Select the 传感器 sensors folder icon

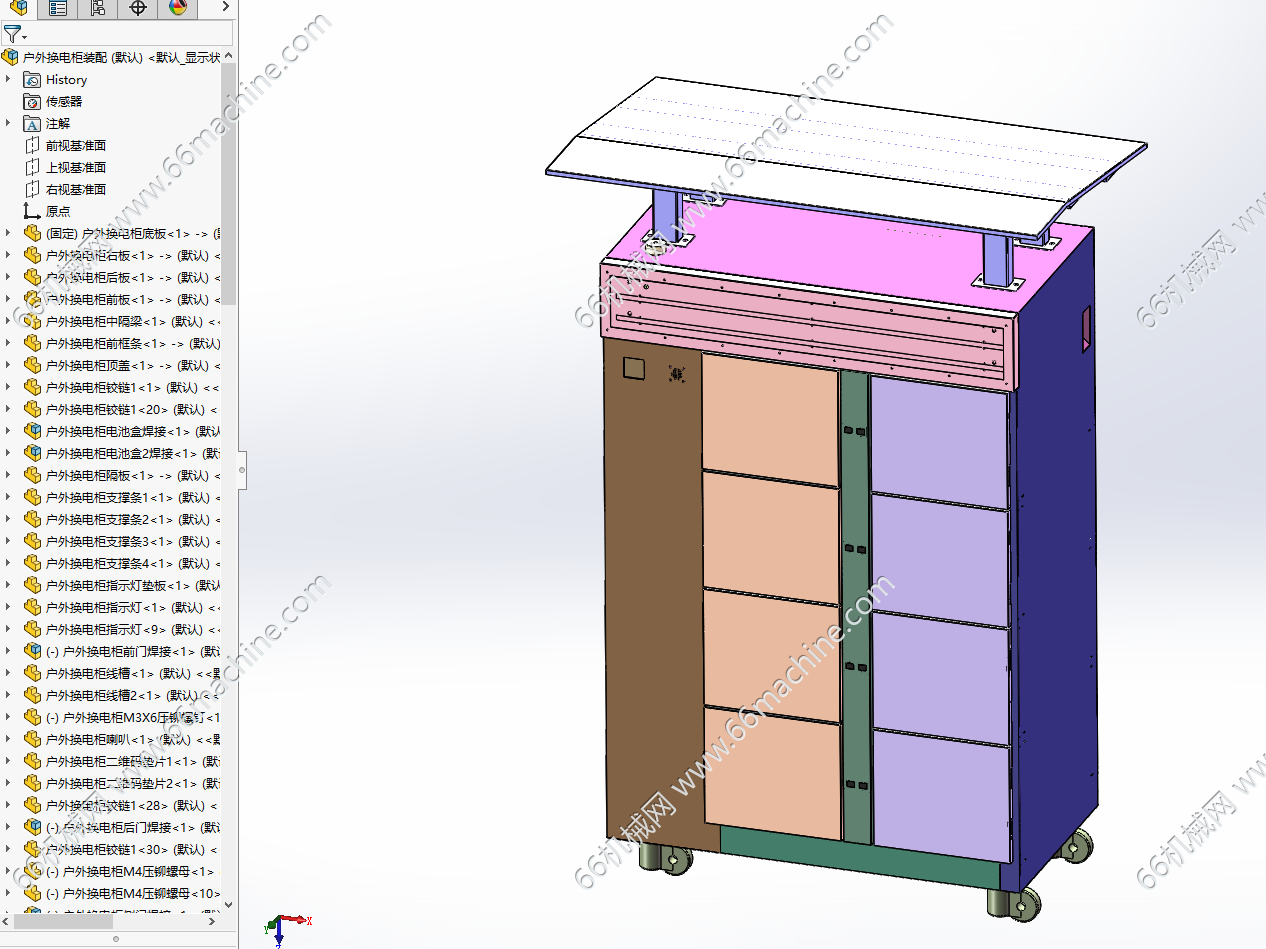[32, 101]
